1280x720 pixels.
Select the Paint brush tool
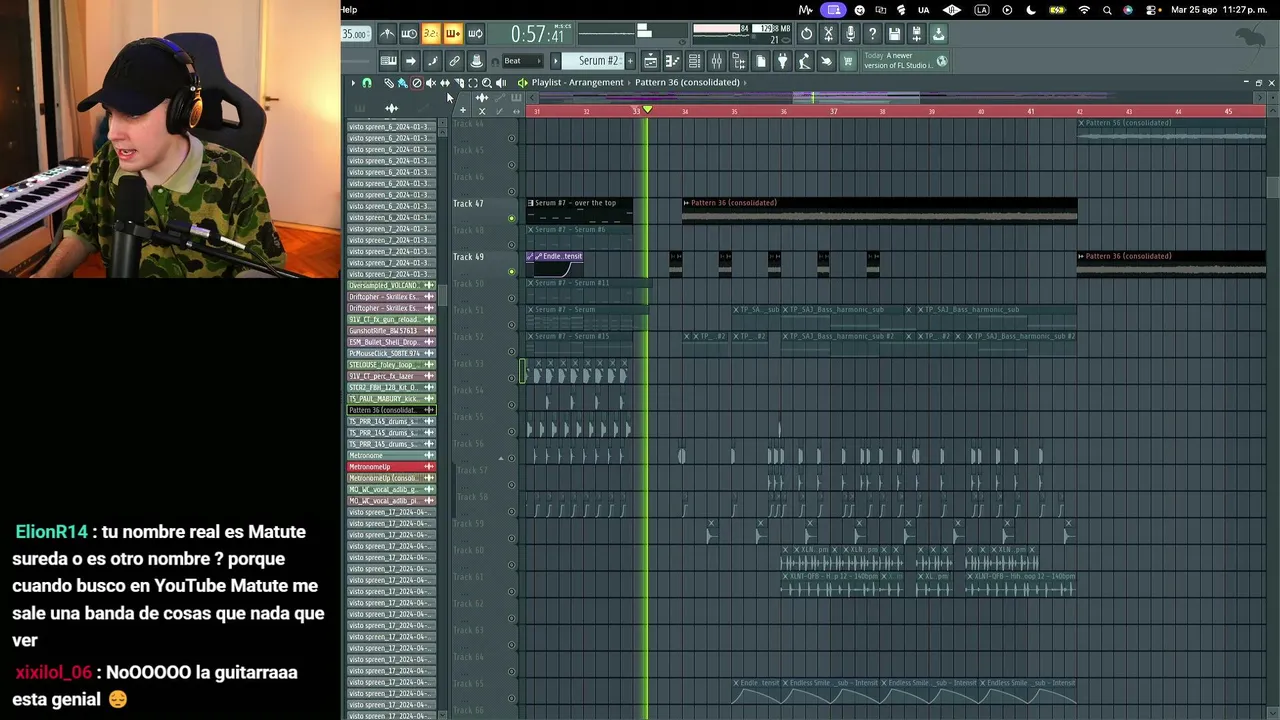402,83
